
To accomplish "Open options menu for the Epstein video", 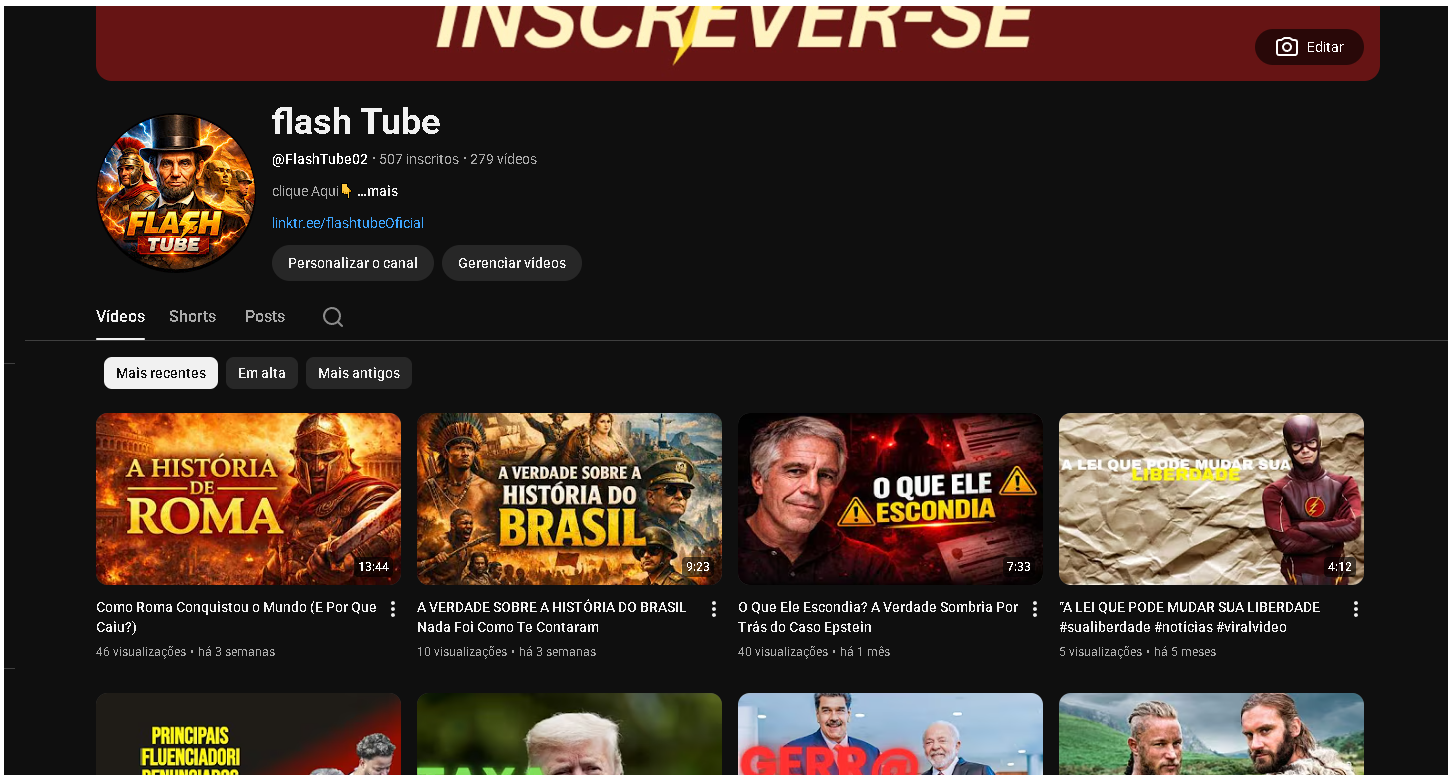I will [x=1035, y=609].
